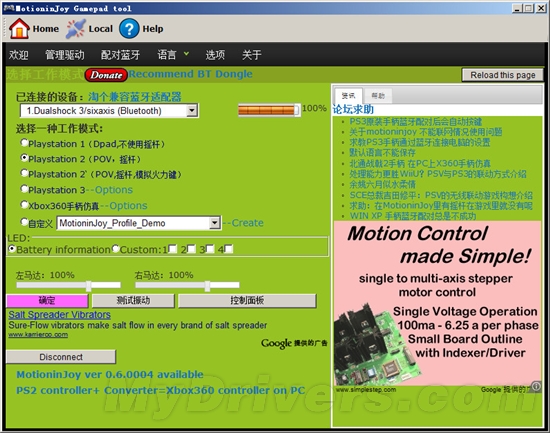Open the Salt Spreader Vibrators ad link
The height and width of the screenshot is (433, 550).
coord(60,314)
